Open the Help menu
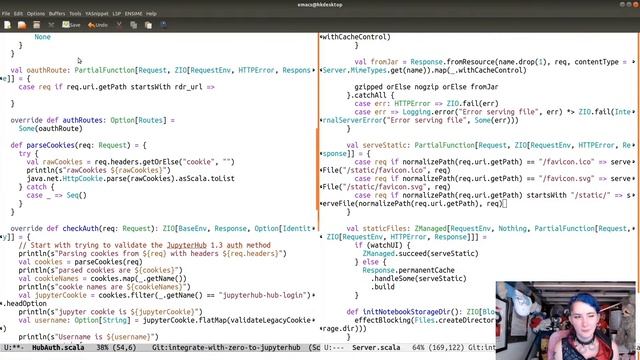The height and width of the screenshot is (360, 640). [151, 13]
